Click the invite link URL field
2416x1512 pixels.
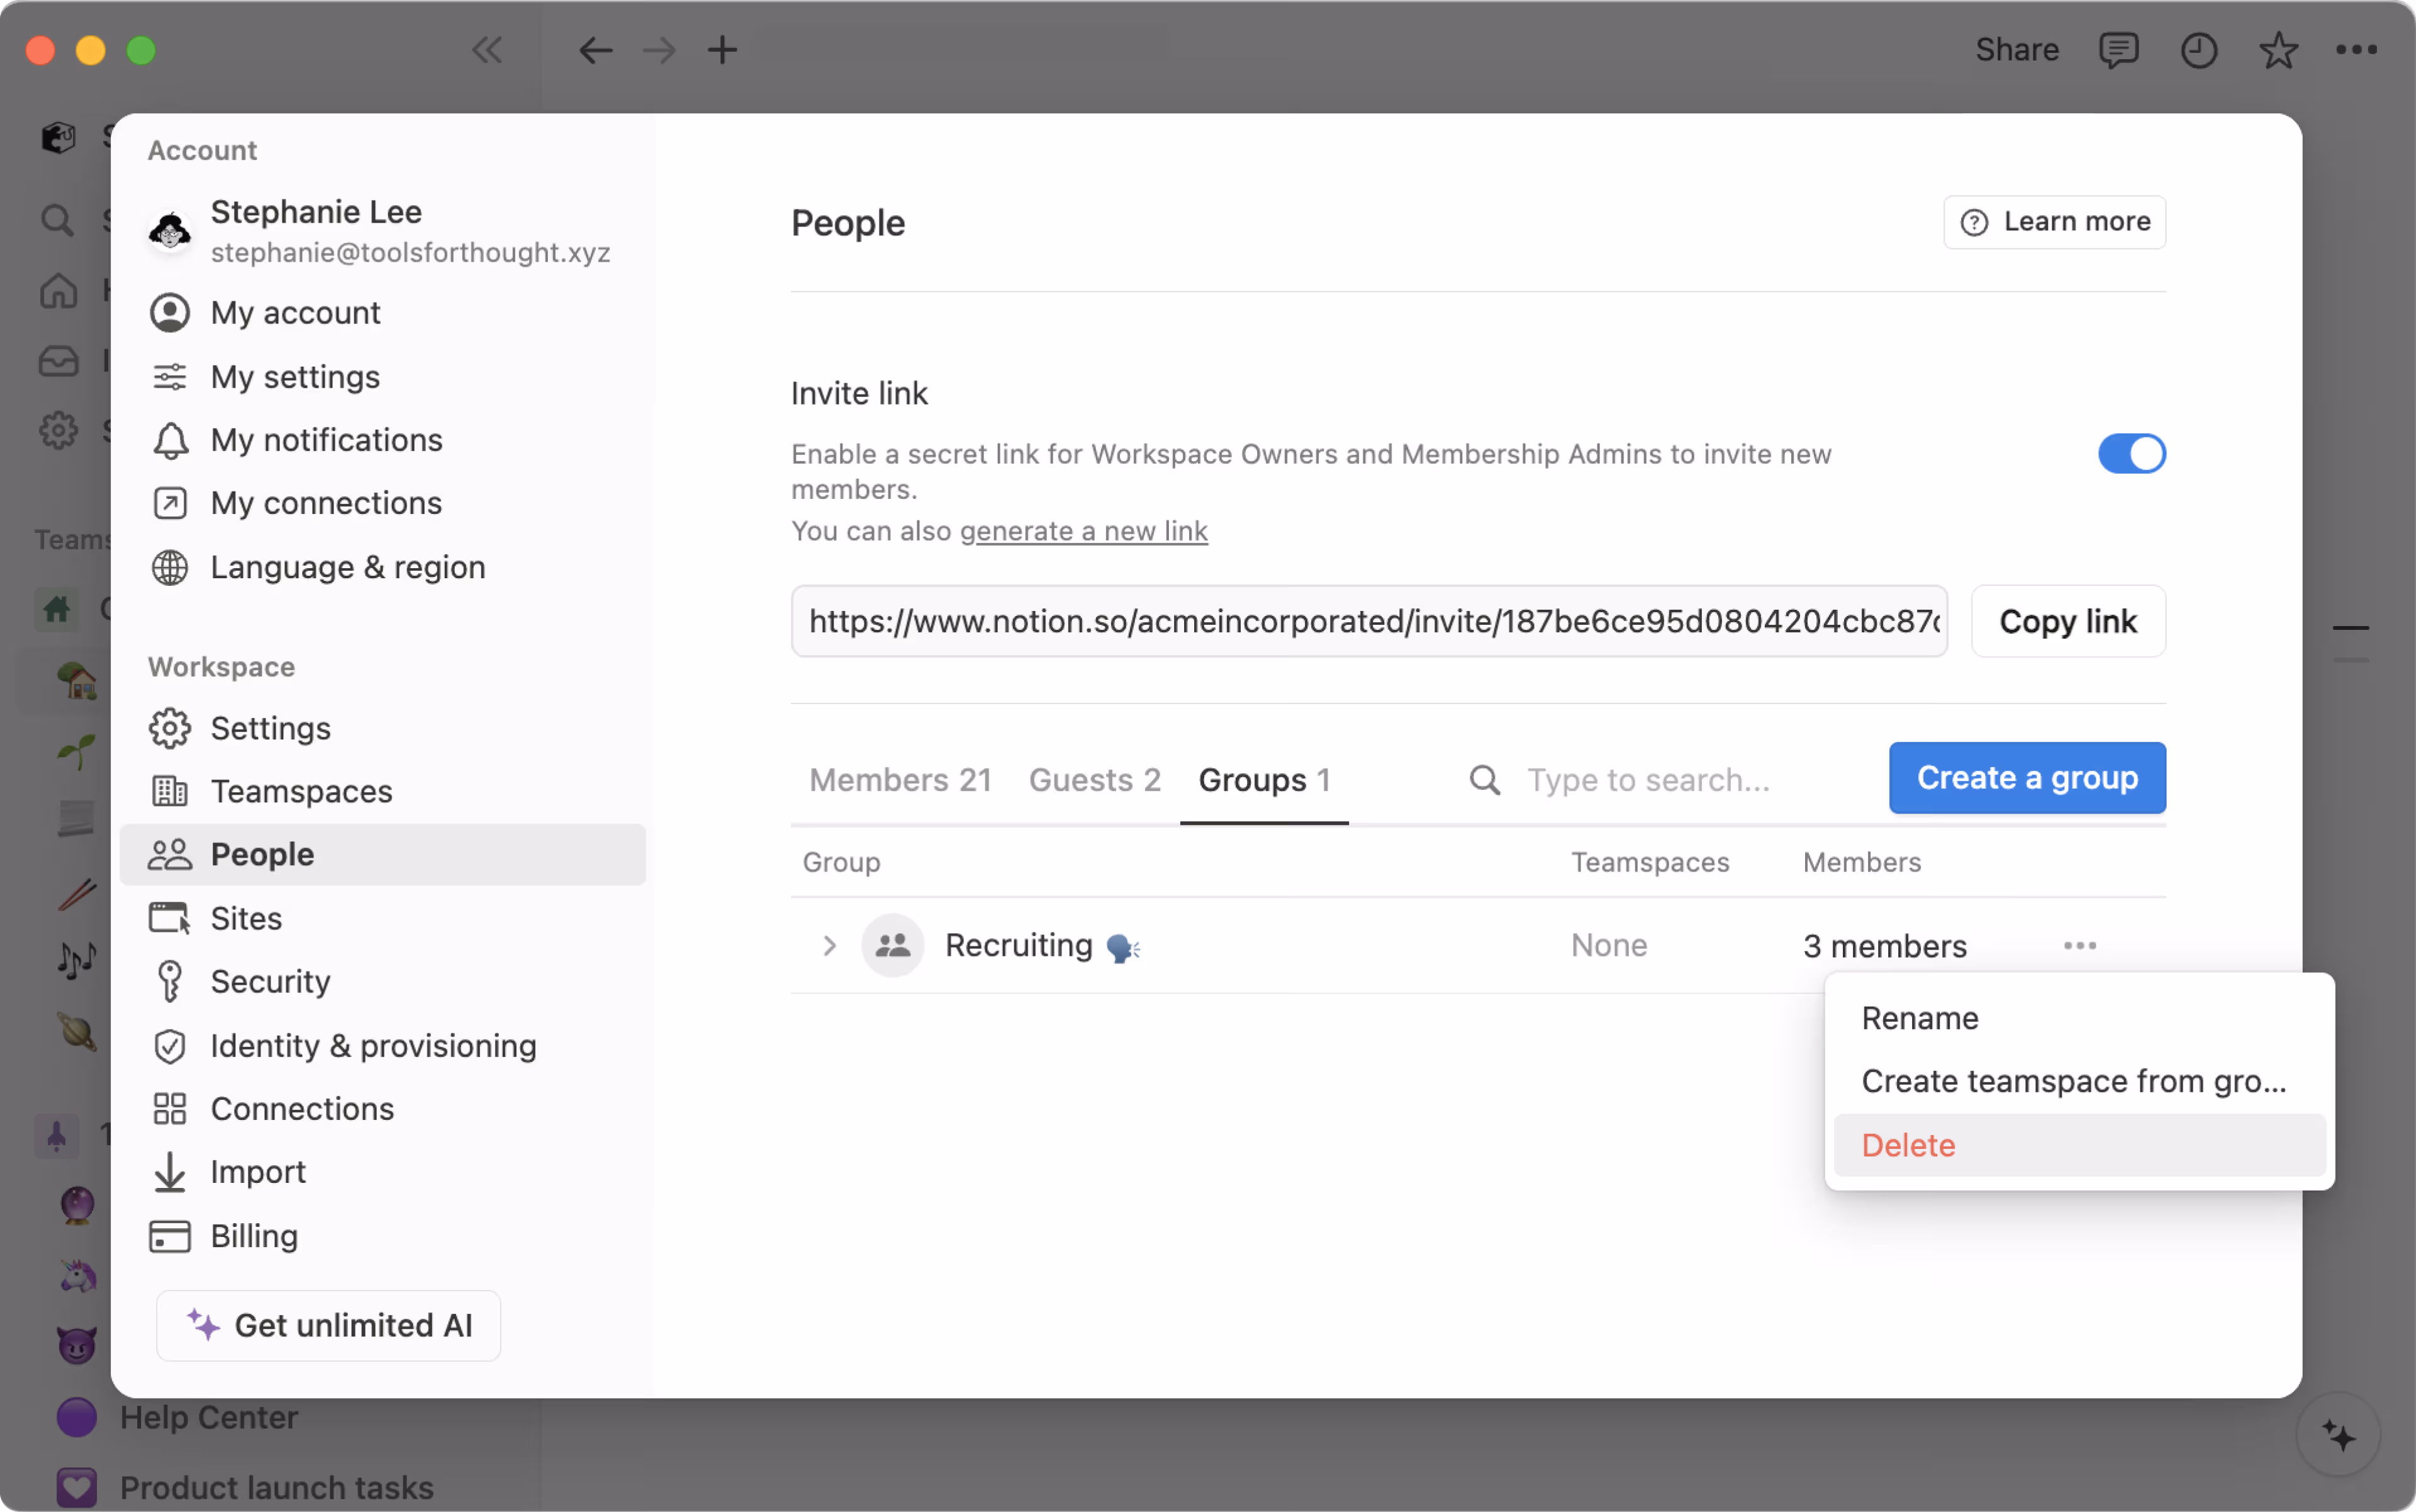1368,621
